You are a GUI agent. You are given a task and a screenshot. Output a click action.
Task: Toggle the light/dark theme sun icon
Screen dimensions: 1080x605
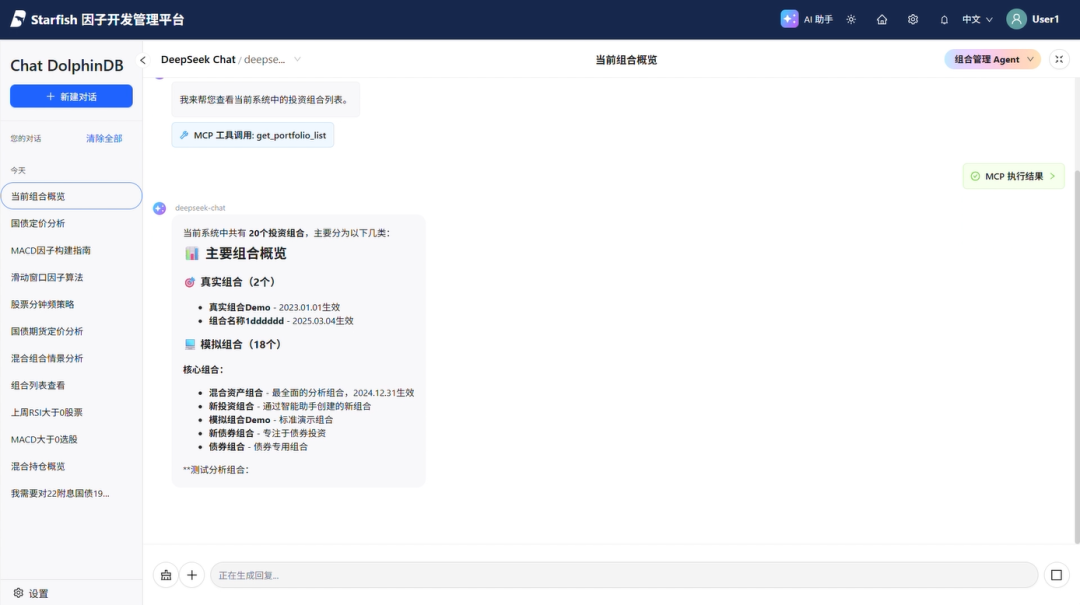pyautogui.click(x=851, y=19)
